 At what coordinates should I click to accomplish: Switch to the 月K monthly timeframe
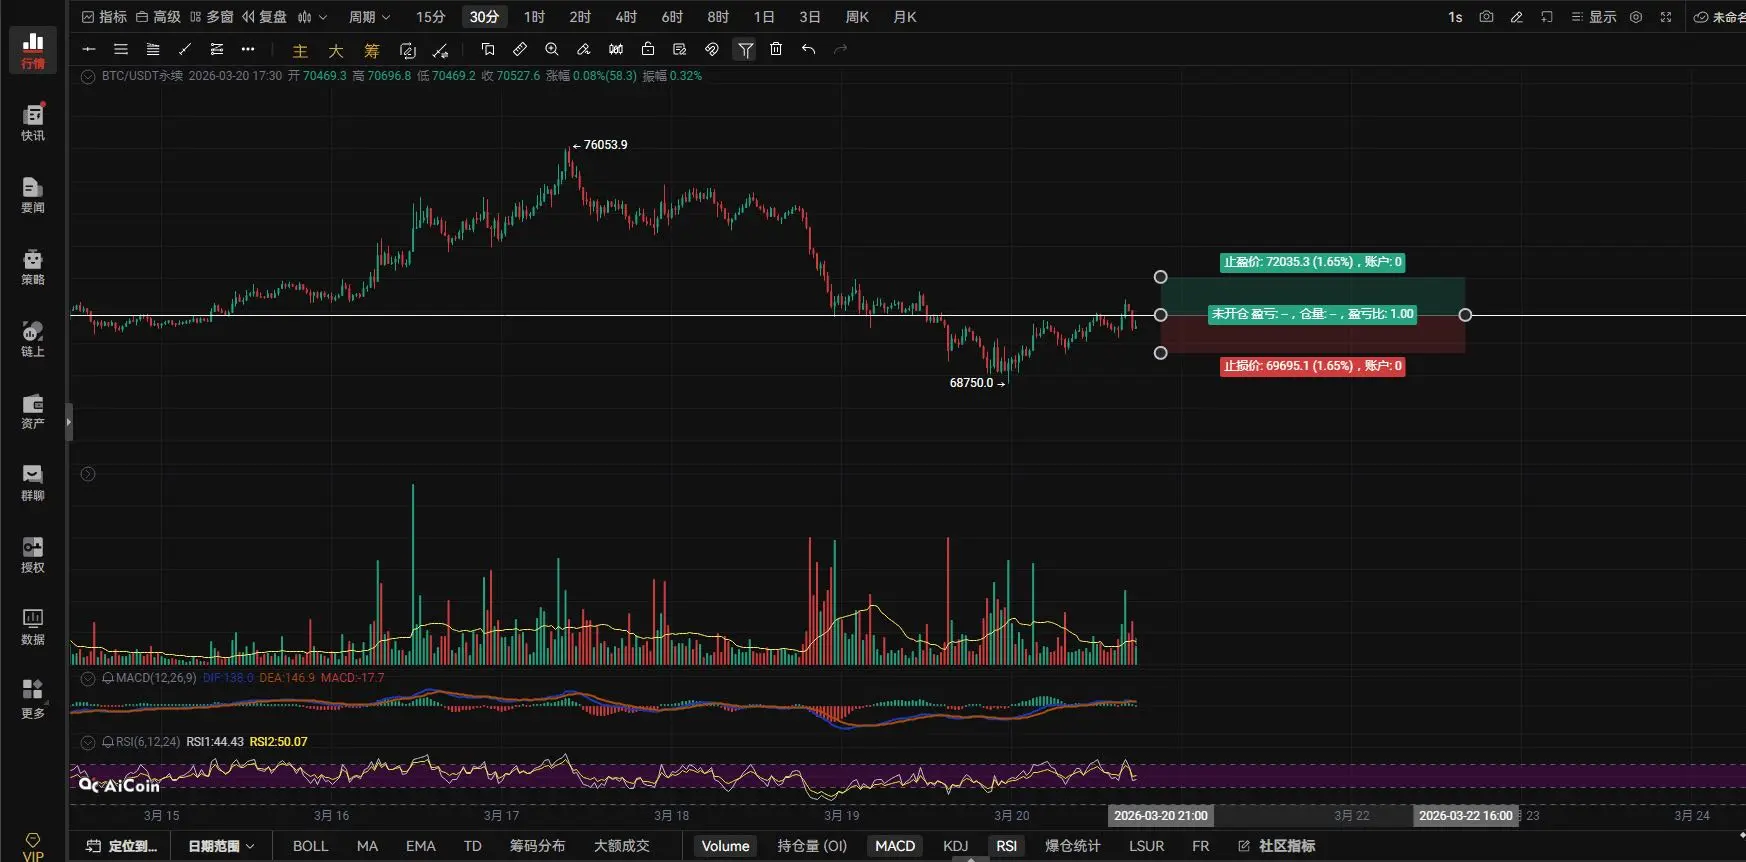(904, 17)
